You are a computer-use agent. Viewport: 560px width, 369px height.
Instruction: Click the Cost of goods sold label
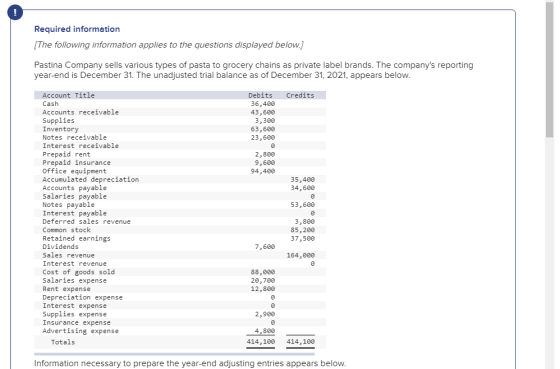(x=79, y=272)
